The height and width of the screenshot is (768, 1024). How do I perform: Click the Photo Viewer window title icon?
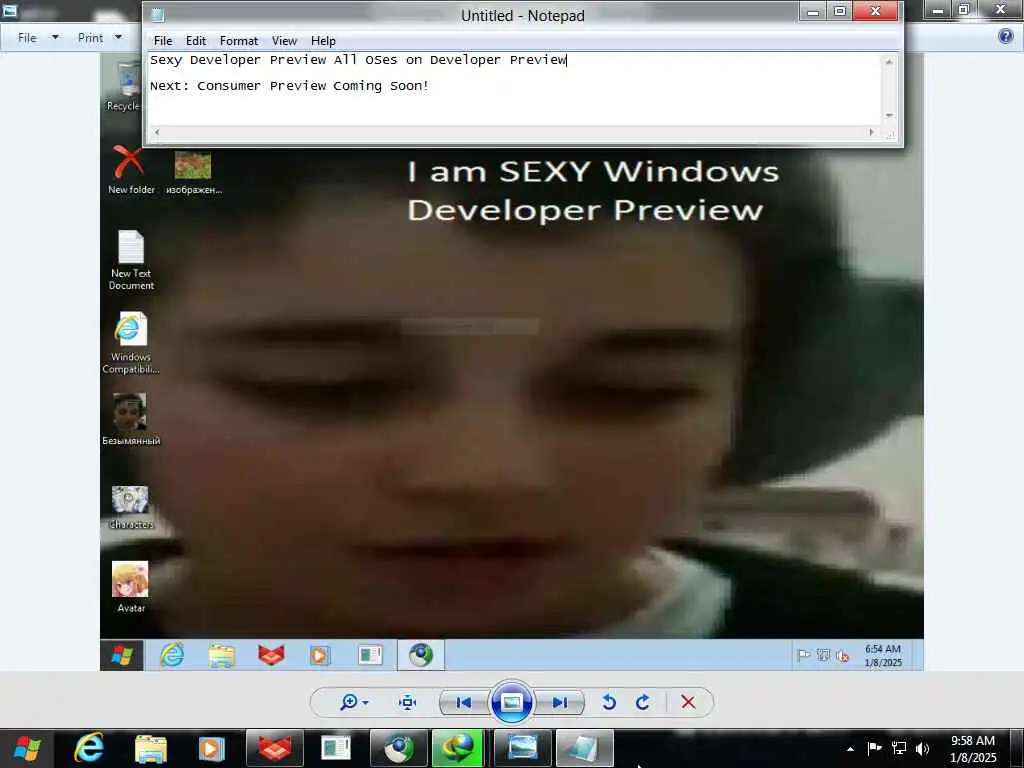tap(10, 10)
